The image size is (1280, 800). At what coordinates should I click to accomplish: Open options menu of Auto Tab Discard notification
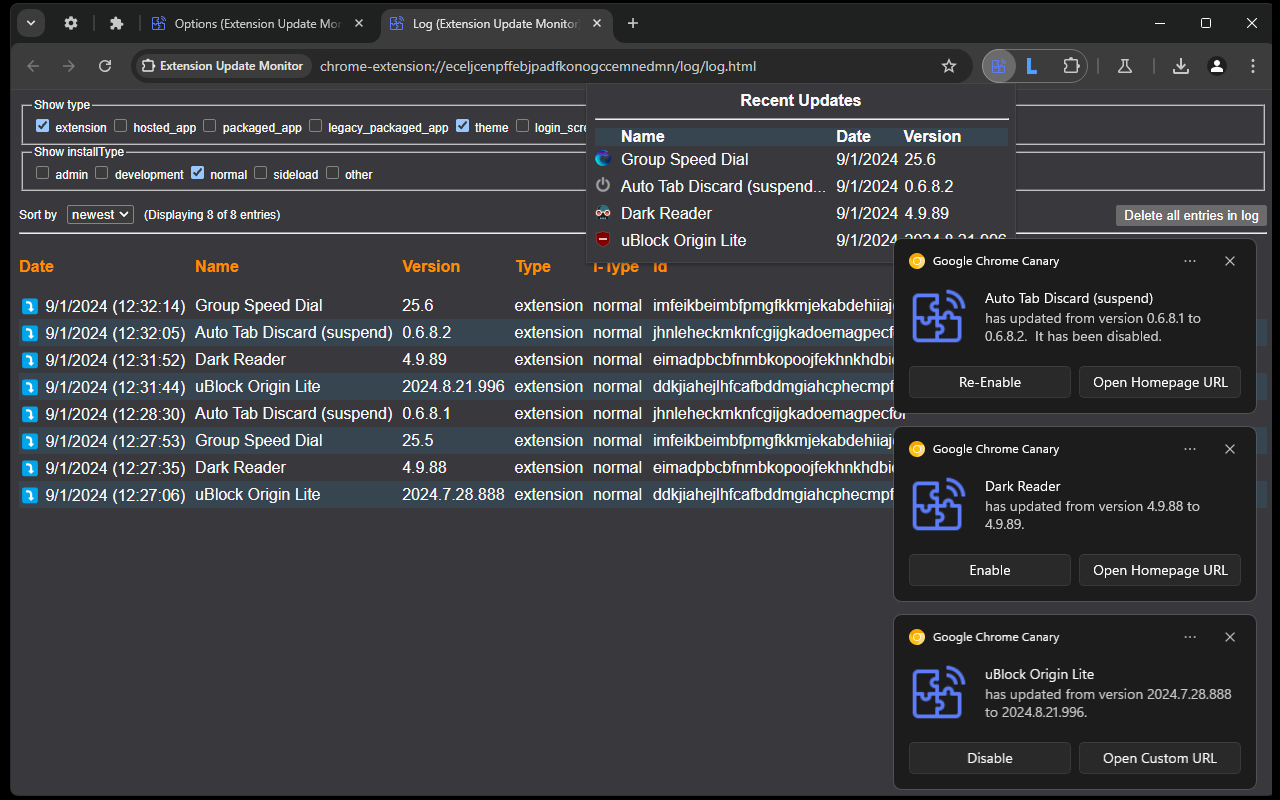tap(1190, 261)
